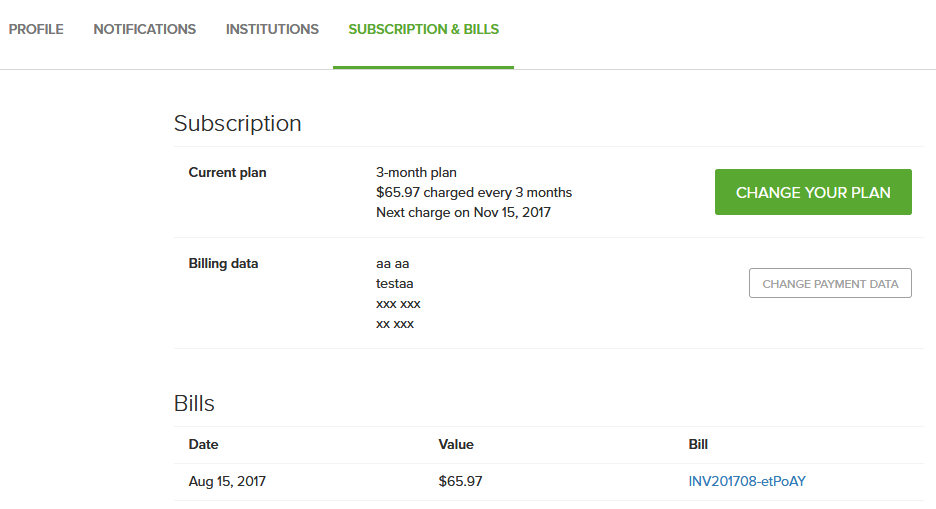Select the Subscription & Bills tab
The image size is (936, 509).
point(423,29)
